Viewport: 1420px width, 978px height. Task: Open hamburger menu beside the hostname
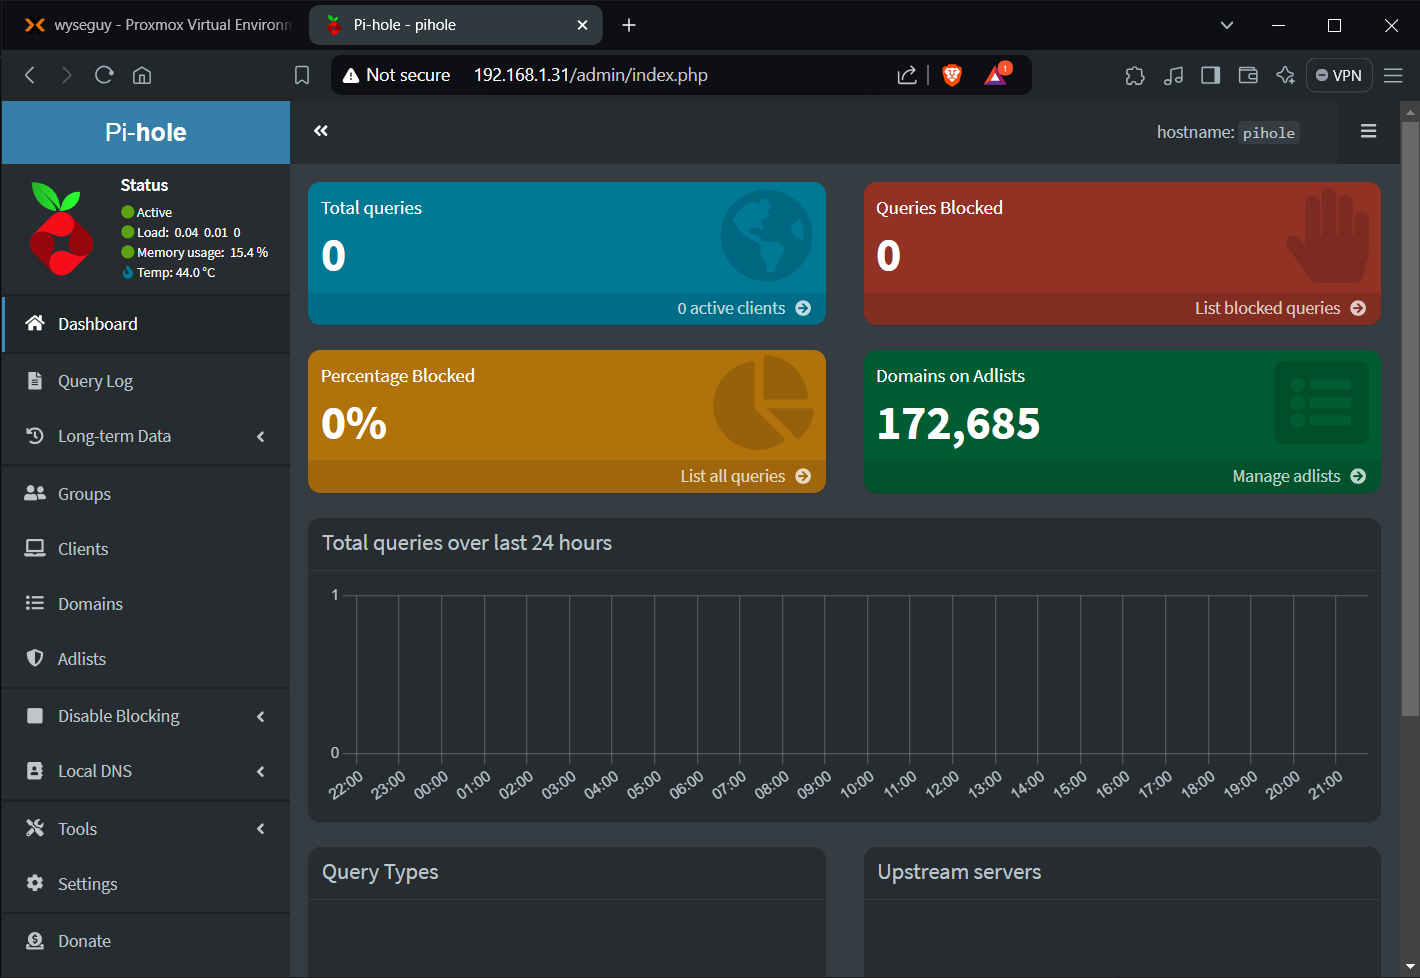tap(1369, 131)
